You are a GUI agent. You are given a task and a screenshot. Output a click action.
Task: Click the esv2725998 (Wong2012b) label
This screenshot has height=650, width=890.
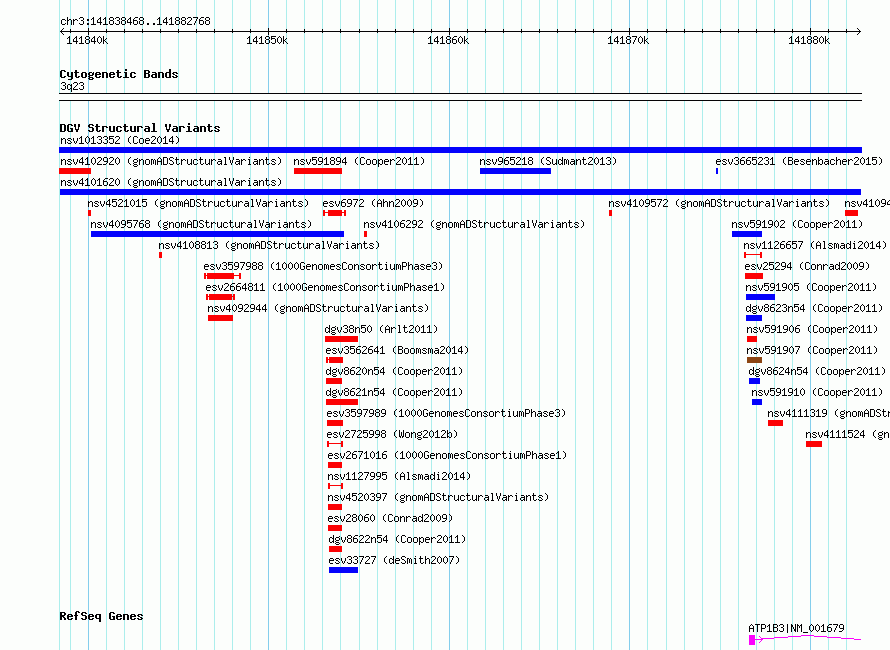pyautogui.click(x=392, y=434)
